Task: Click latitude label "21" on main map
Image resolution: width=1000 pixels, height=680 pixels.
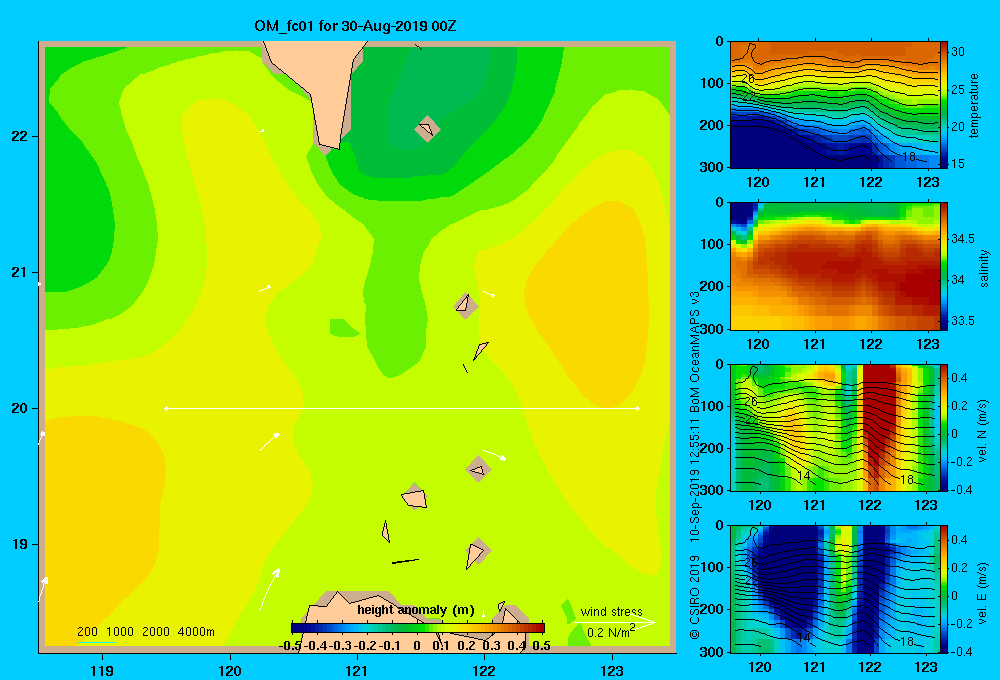Action: (20, 272)
